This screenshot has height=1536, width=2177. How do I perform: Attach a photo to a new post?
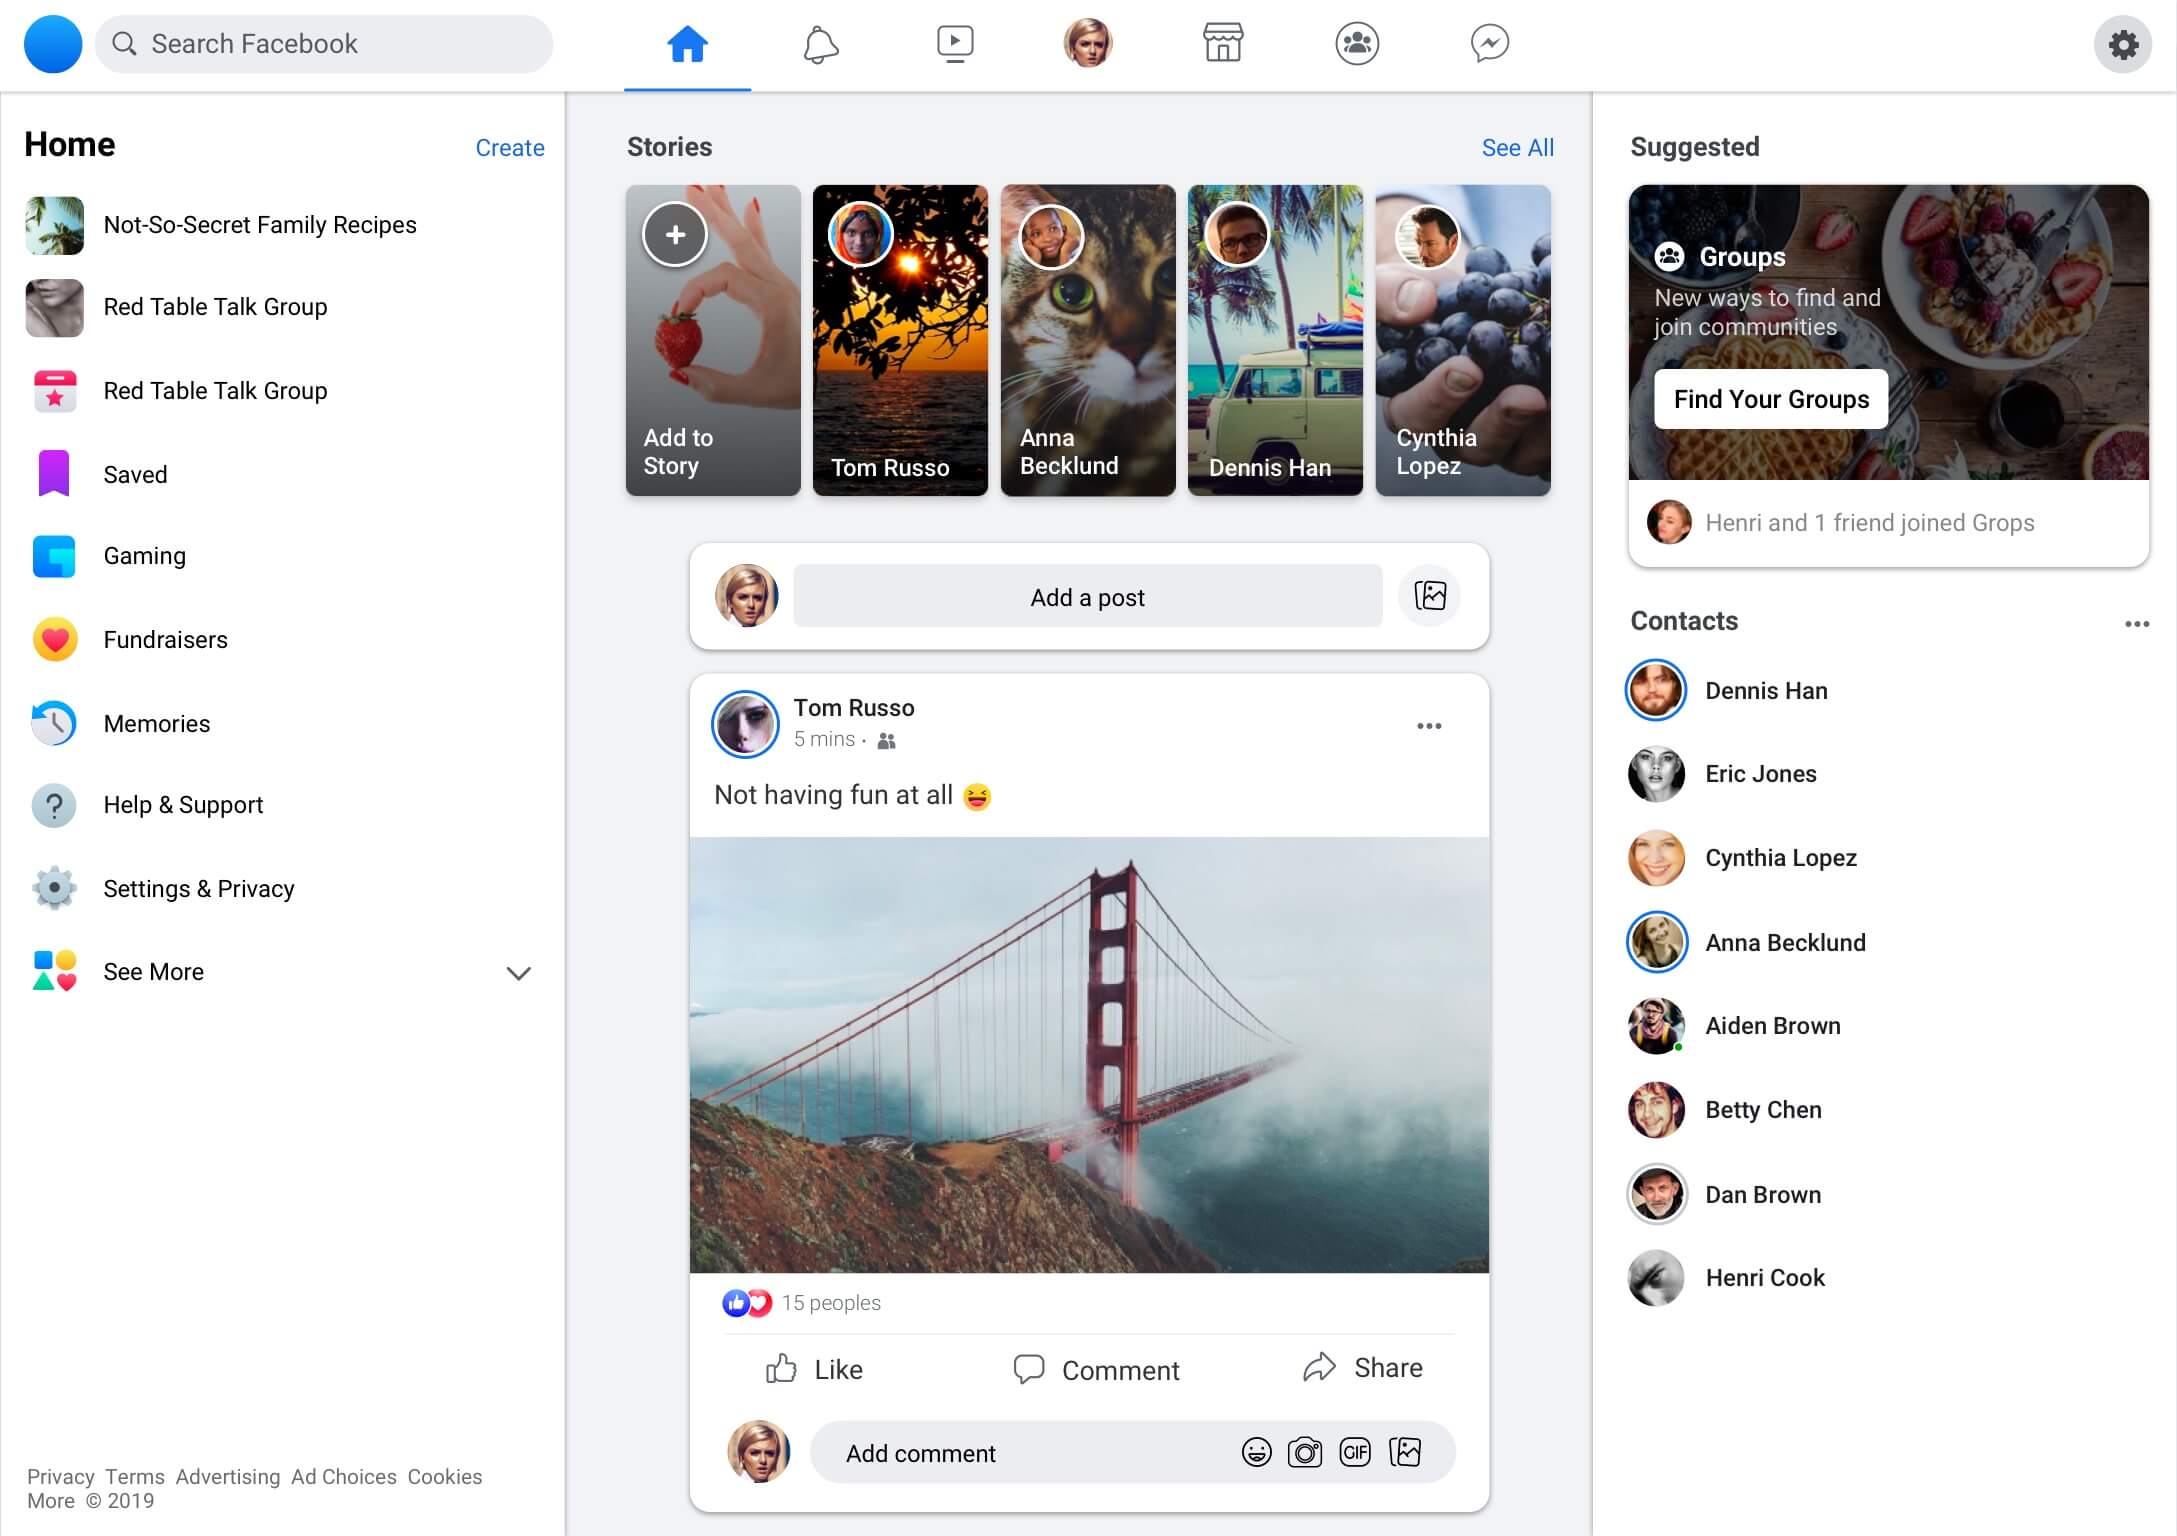pyautogui.click(x=1429, y=596)
